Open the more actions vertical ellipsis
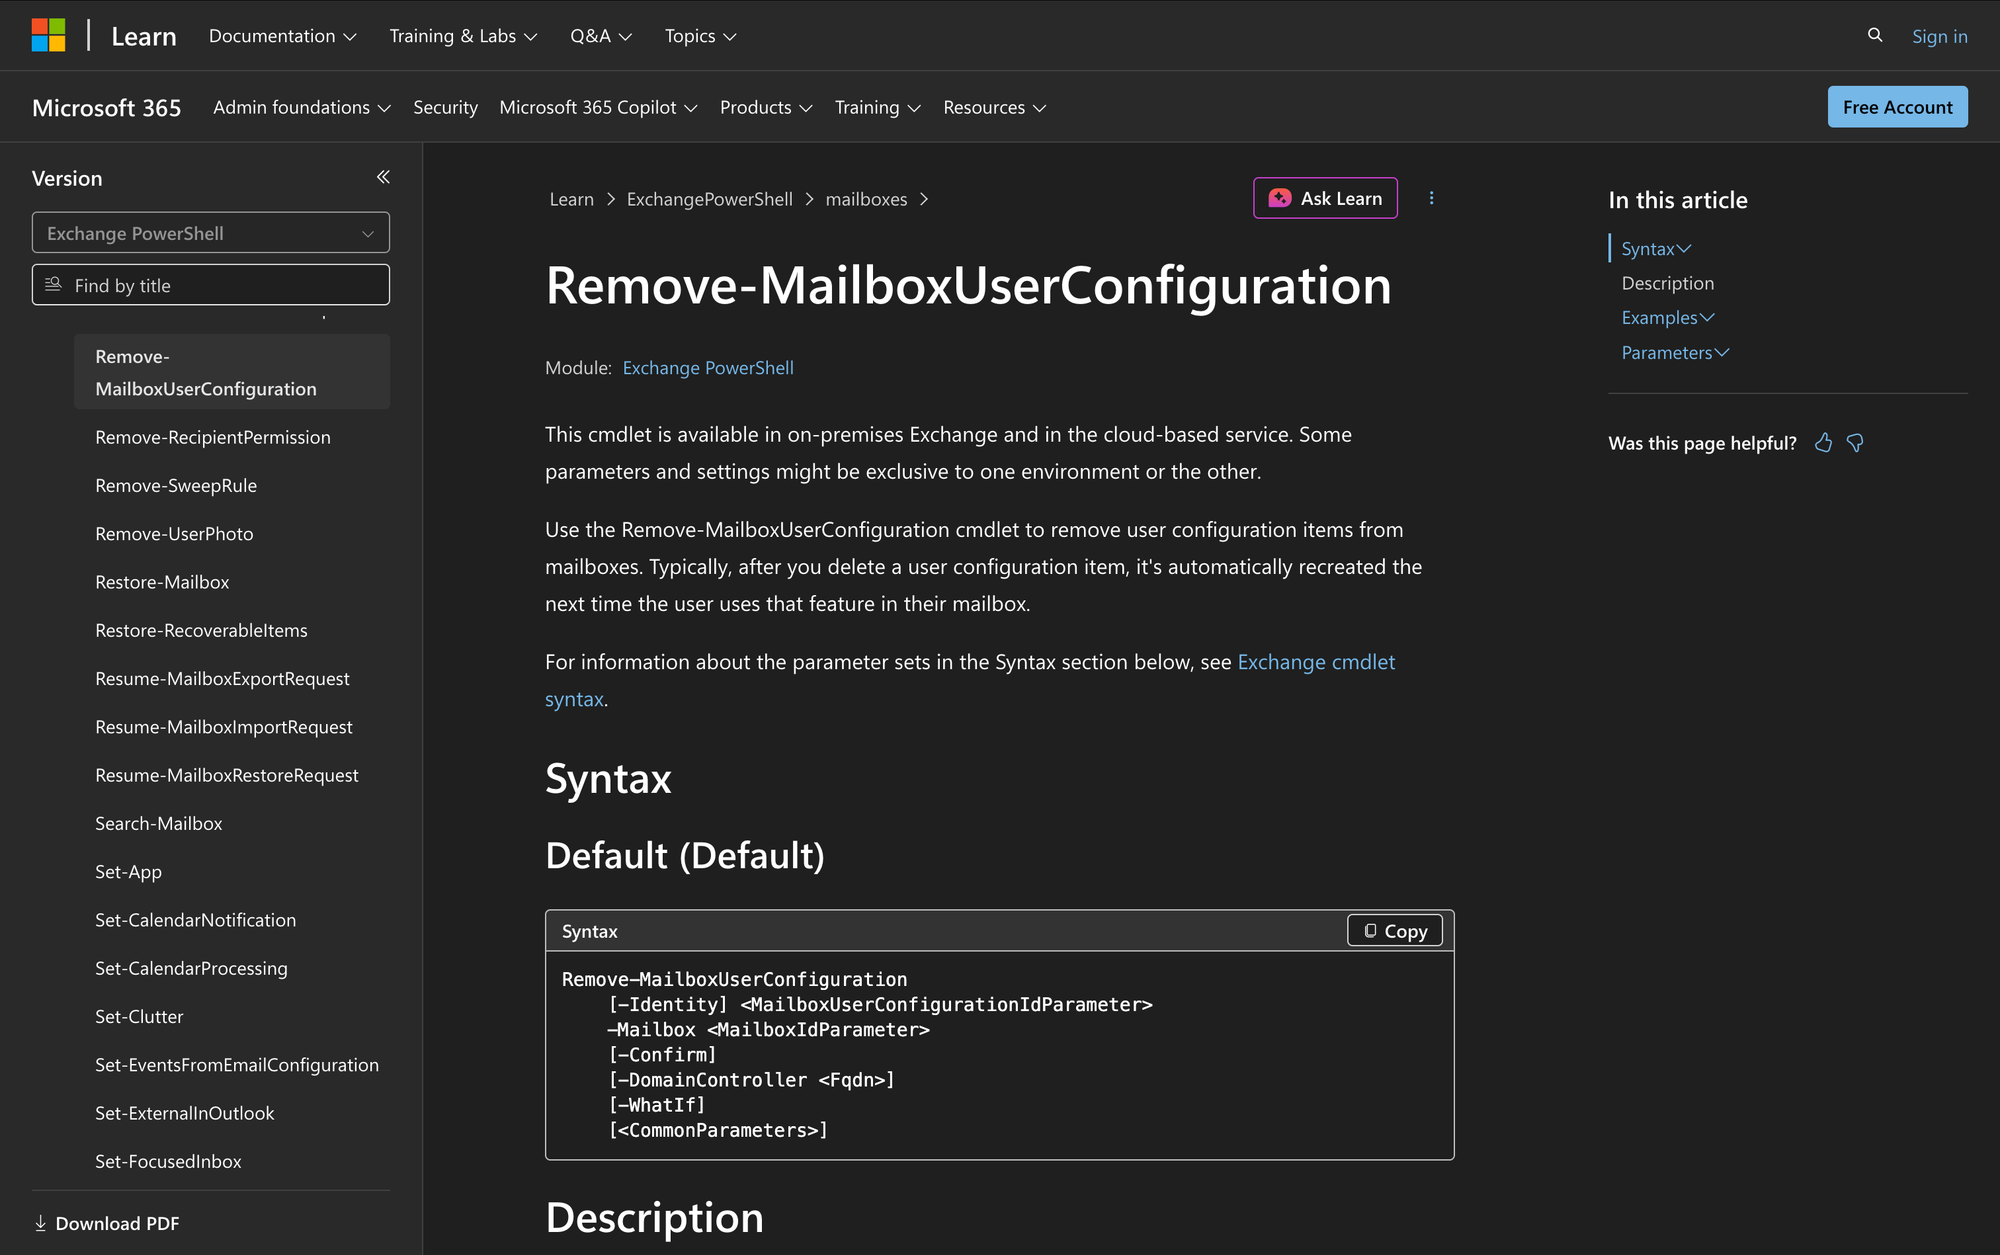 (x=1431, y=198)
